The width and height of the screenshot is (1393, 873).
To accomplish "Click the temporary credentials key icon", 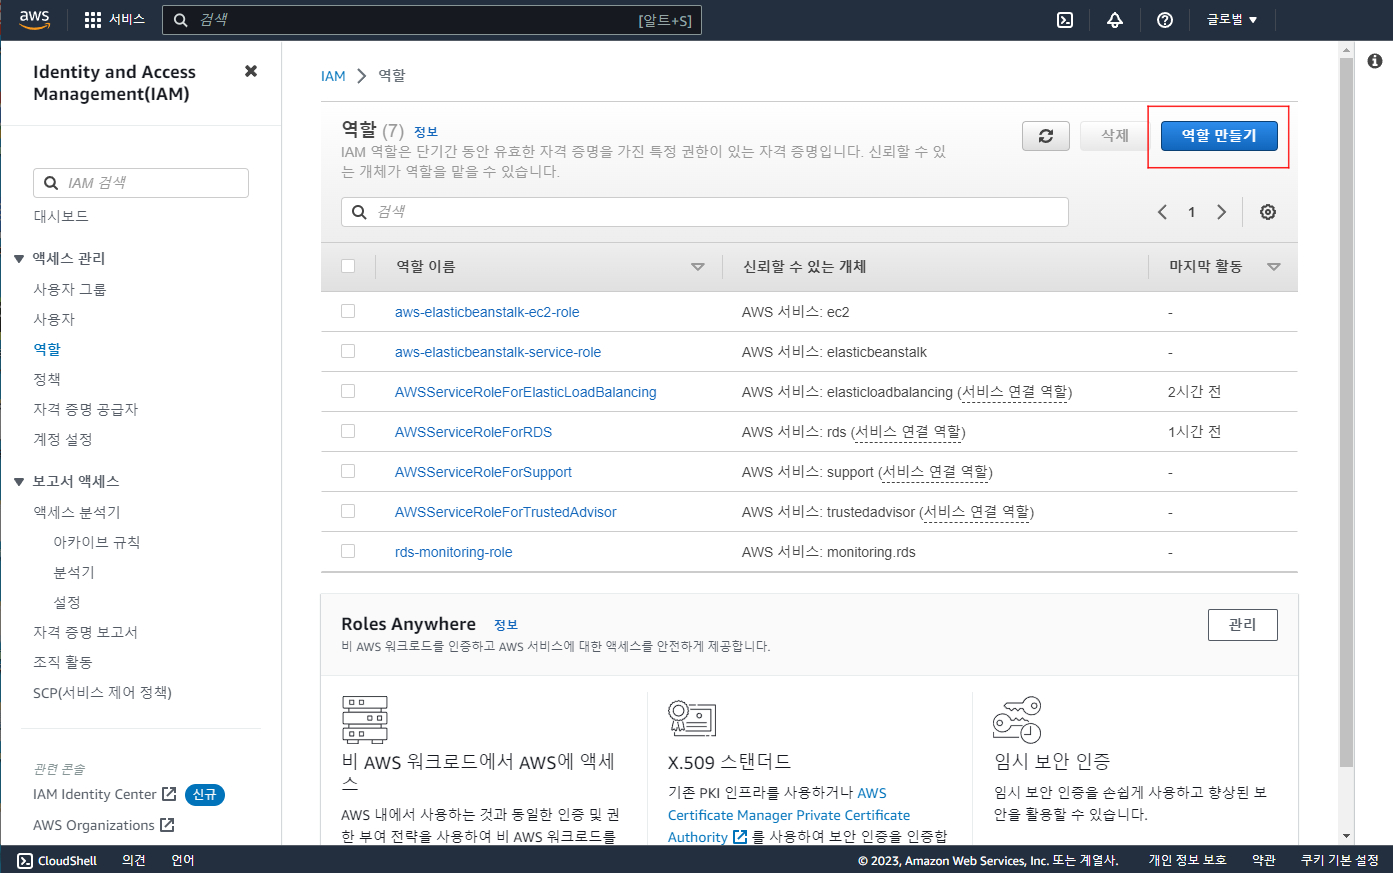I will coord(1017,720).
